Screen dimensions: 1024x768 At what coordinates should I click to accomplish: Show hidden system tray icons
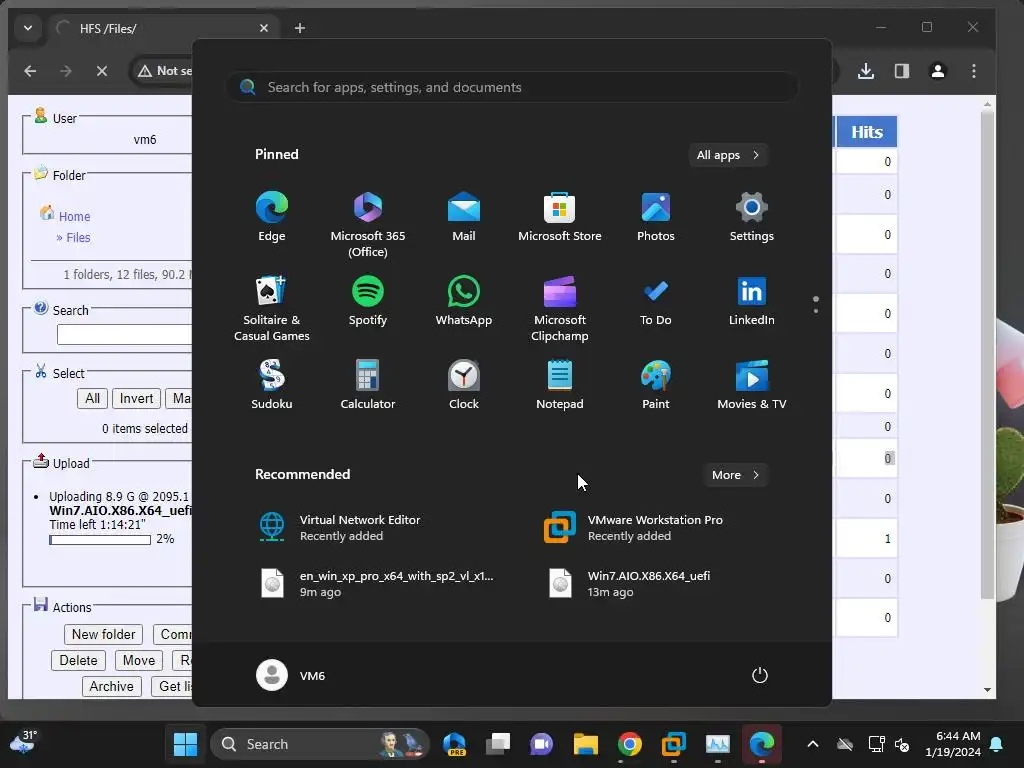pos(812,744)
